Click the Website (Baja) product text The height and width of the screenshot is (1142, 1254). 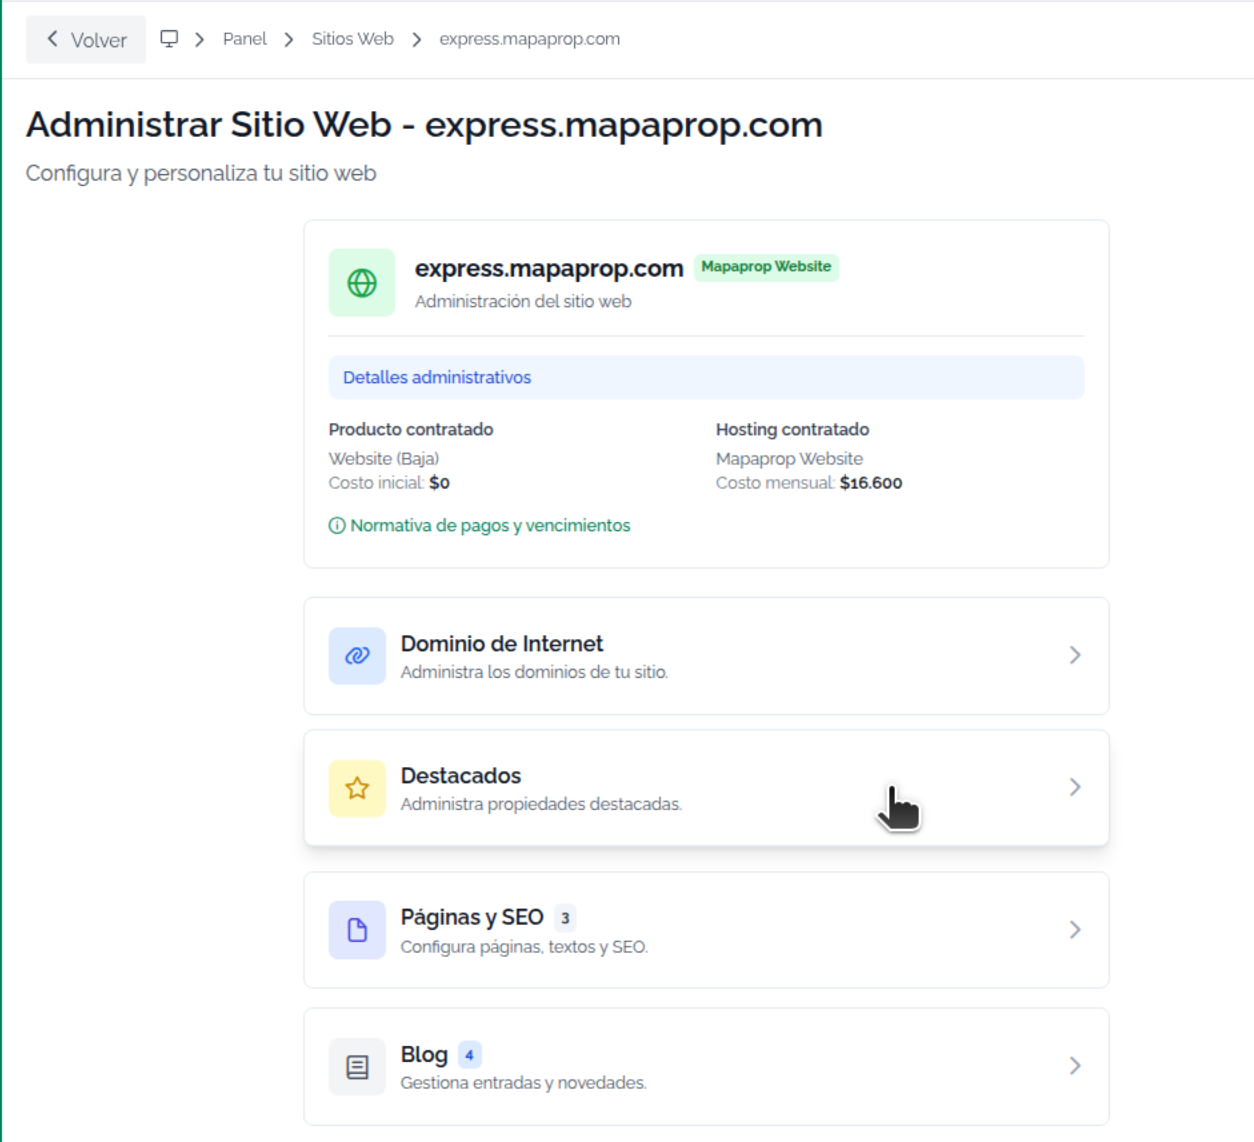click(x=384, y=458)
